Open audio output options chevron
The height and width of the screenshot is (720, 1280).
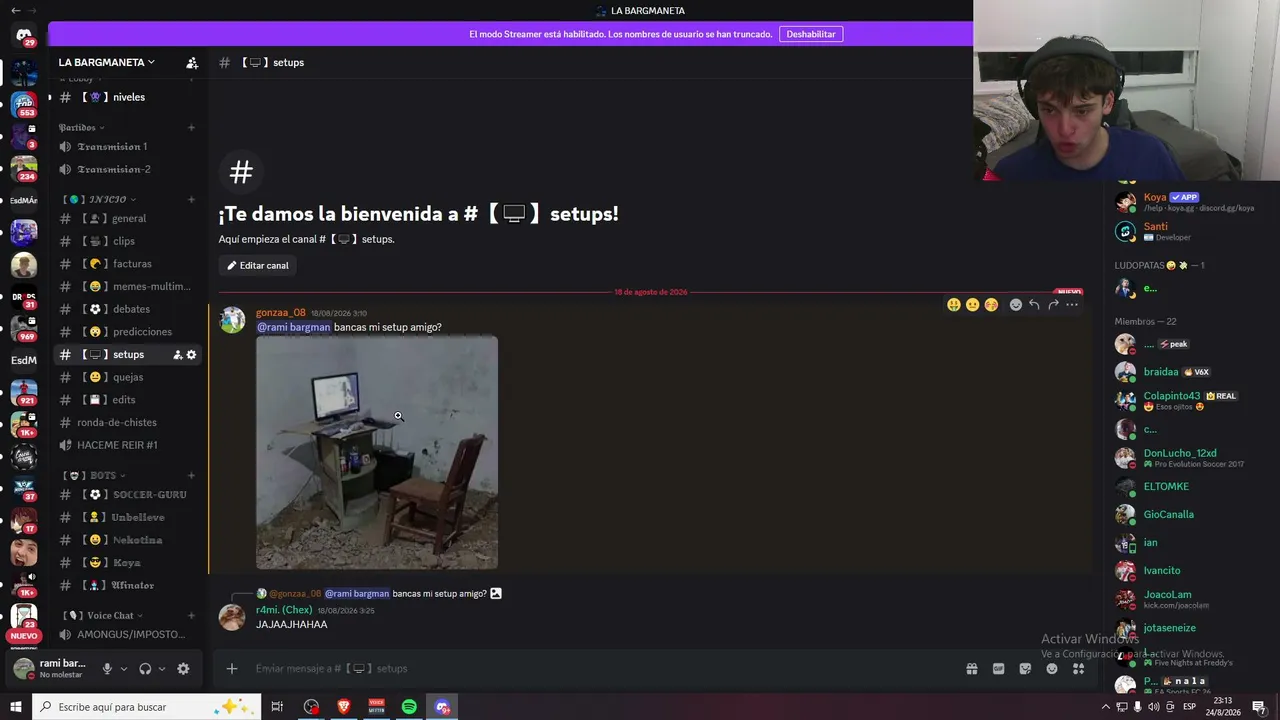click(161, 669)
